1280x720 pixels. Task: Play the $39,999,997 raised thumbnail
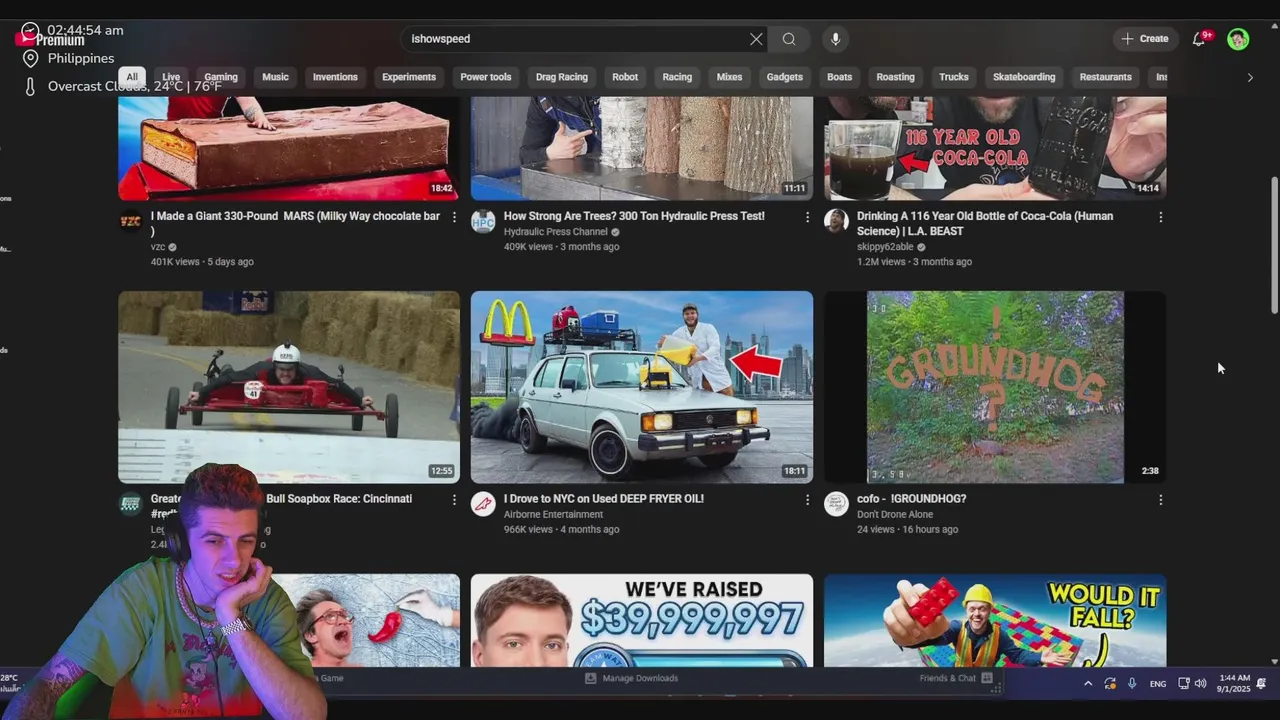[x=642, y=620]
